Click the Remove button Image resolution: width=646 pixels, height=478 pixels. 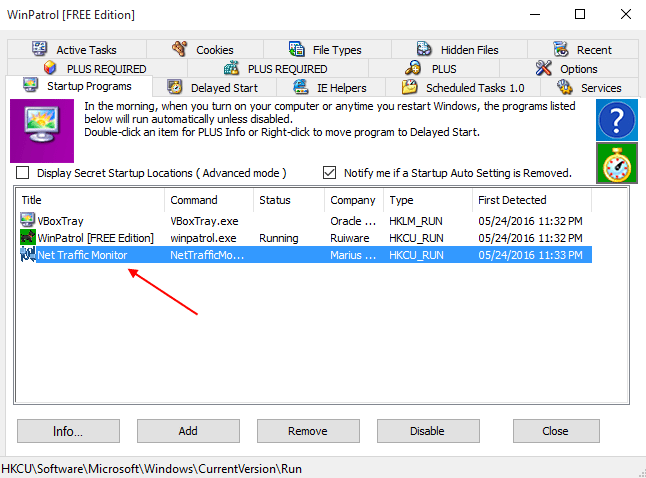coord(308,431)
